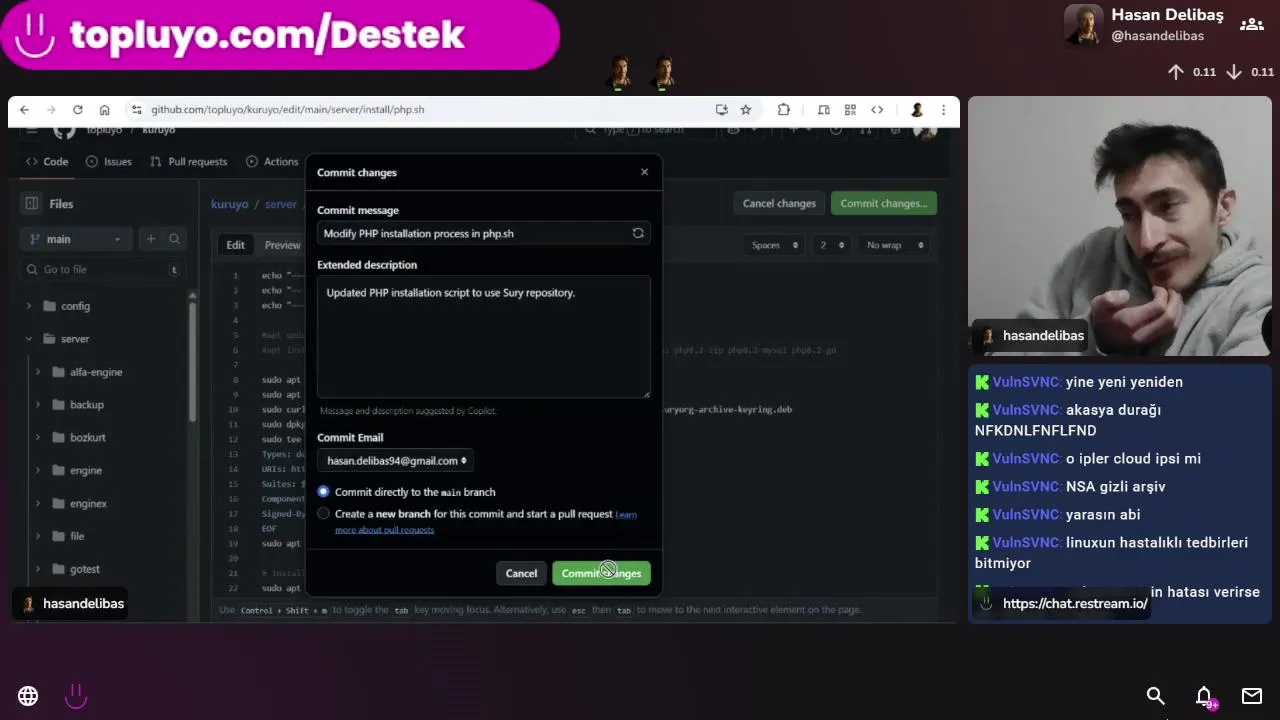Close the Commit changes dialog
This screenshot has height=720, width=1280.
click(644, 172)
